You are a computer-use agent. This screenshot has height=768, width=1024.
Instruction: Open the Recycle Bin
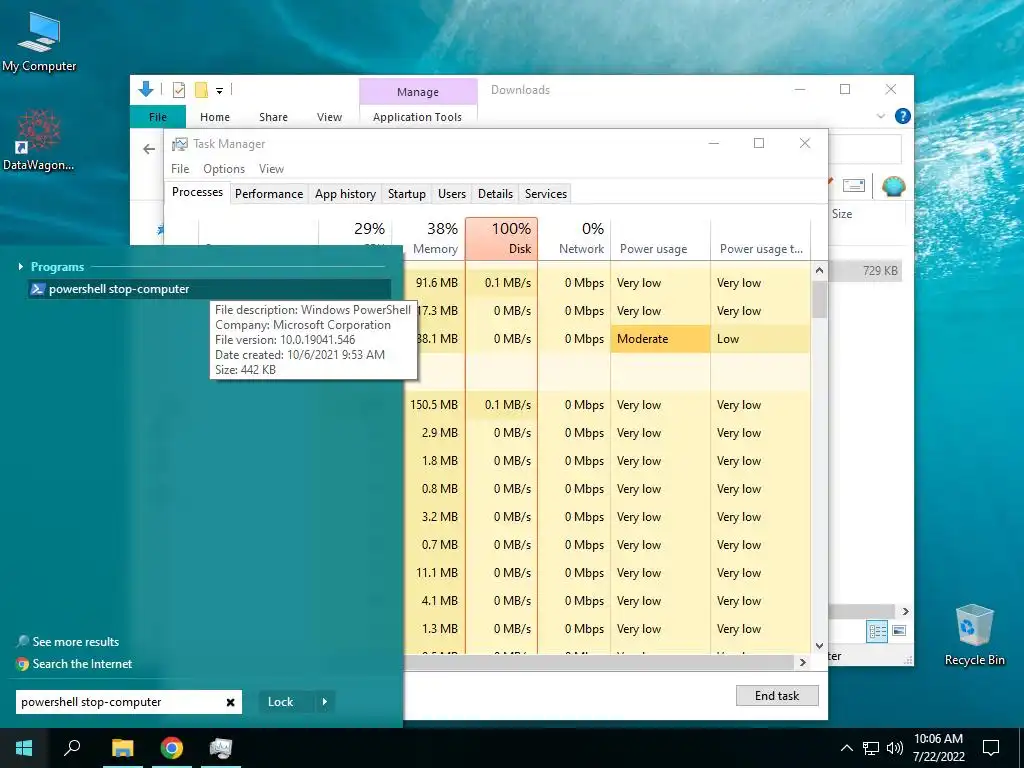(x=974, y=635)
